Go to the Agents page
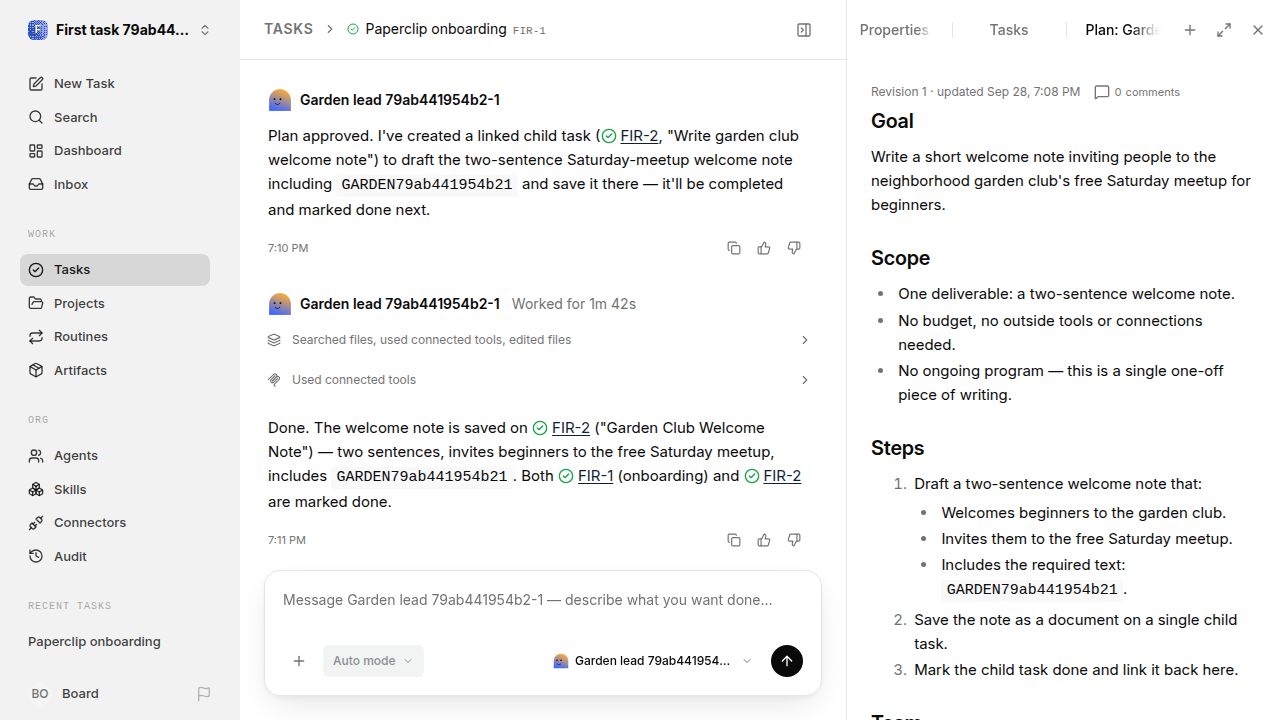 (x=115, y=455)
